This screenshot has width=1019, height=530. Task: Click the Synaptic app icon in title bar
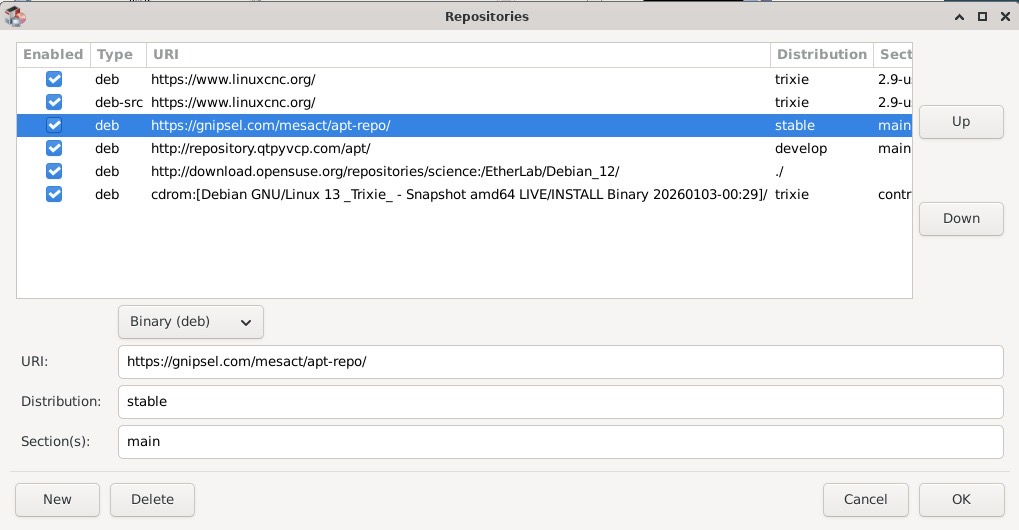(x=15, y=16)
